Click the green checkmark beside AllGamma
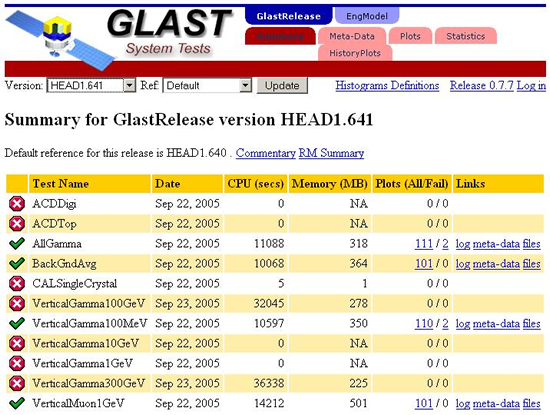 pyautogui.click(x=17, y=243)
